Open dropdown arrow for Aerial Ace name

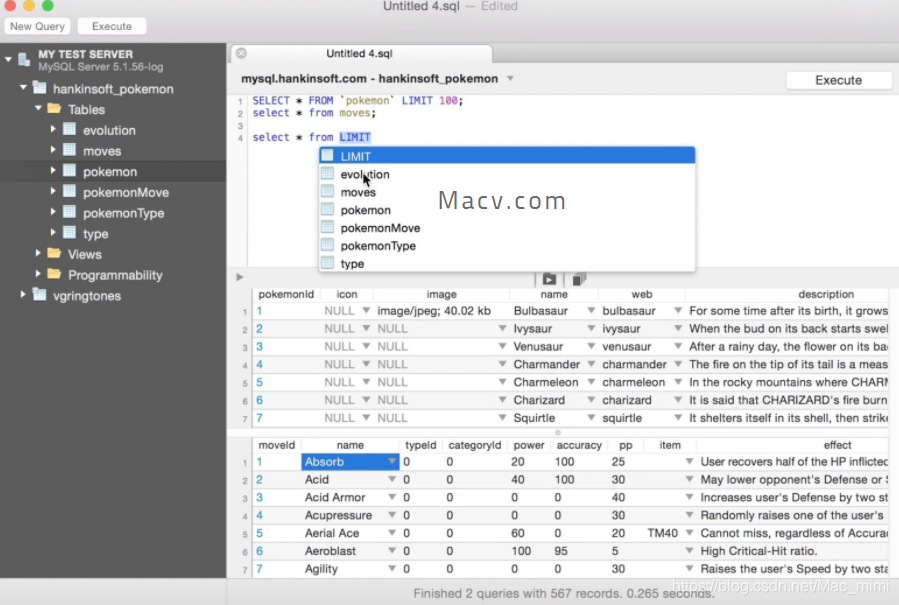pos(392,532)
